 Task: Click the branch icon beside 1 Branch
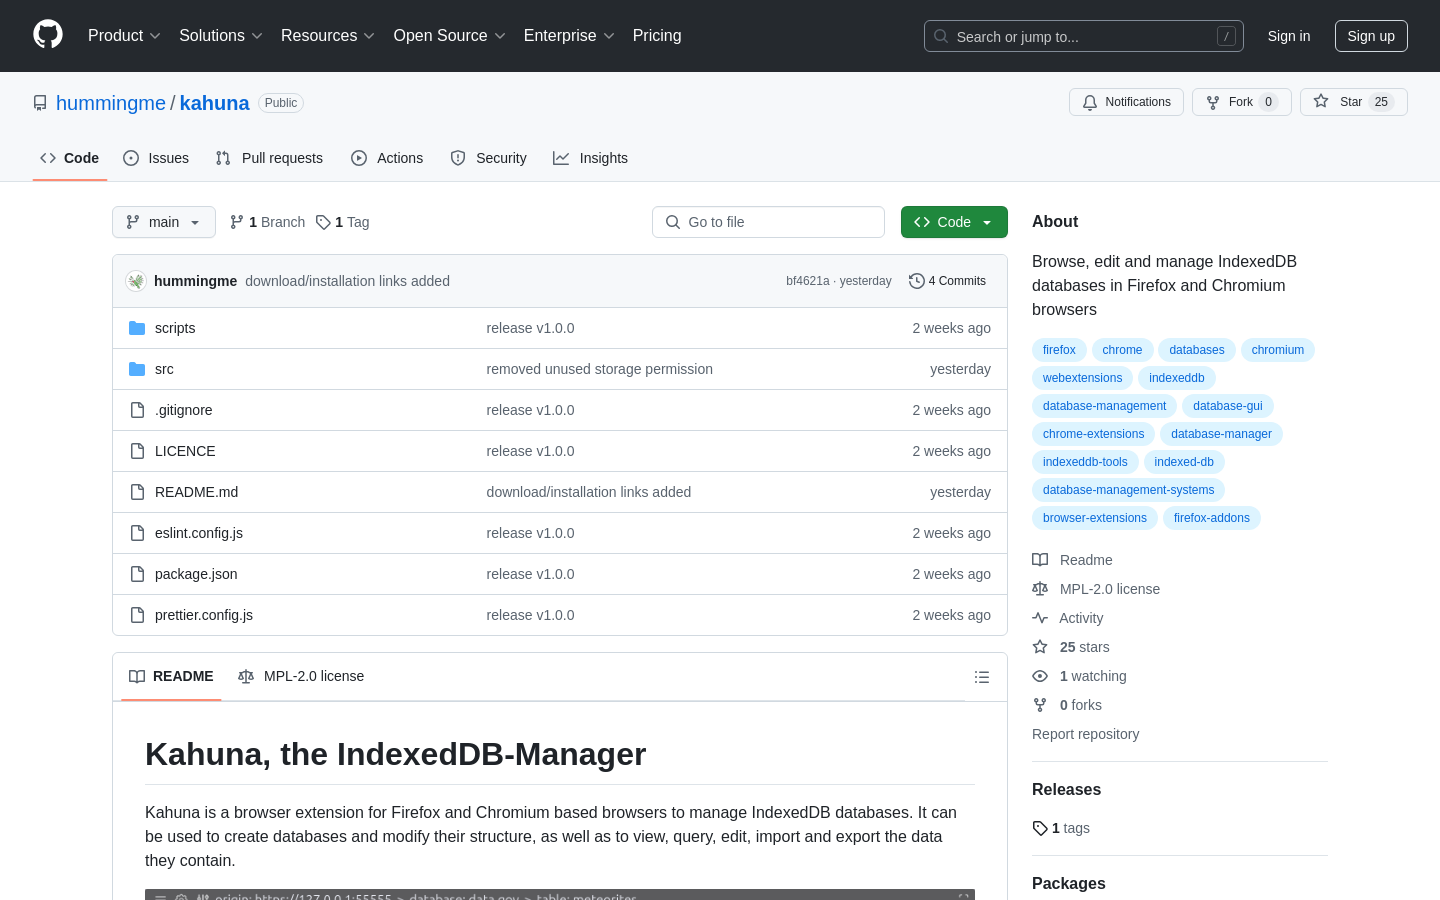click(237, 222)
